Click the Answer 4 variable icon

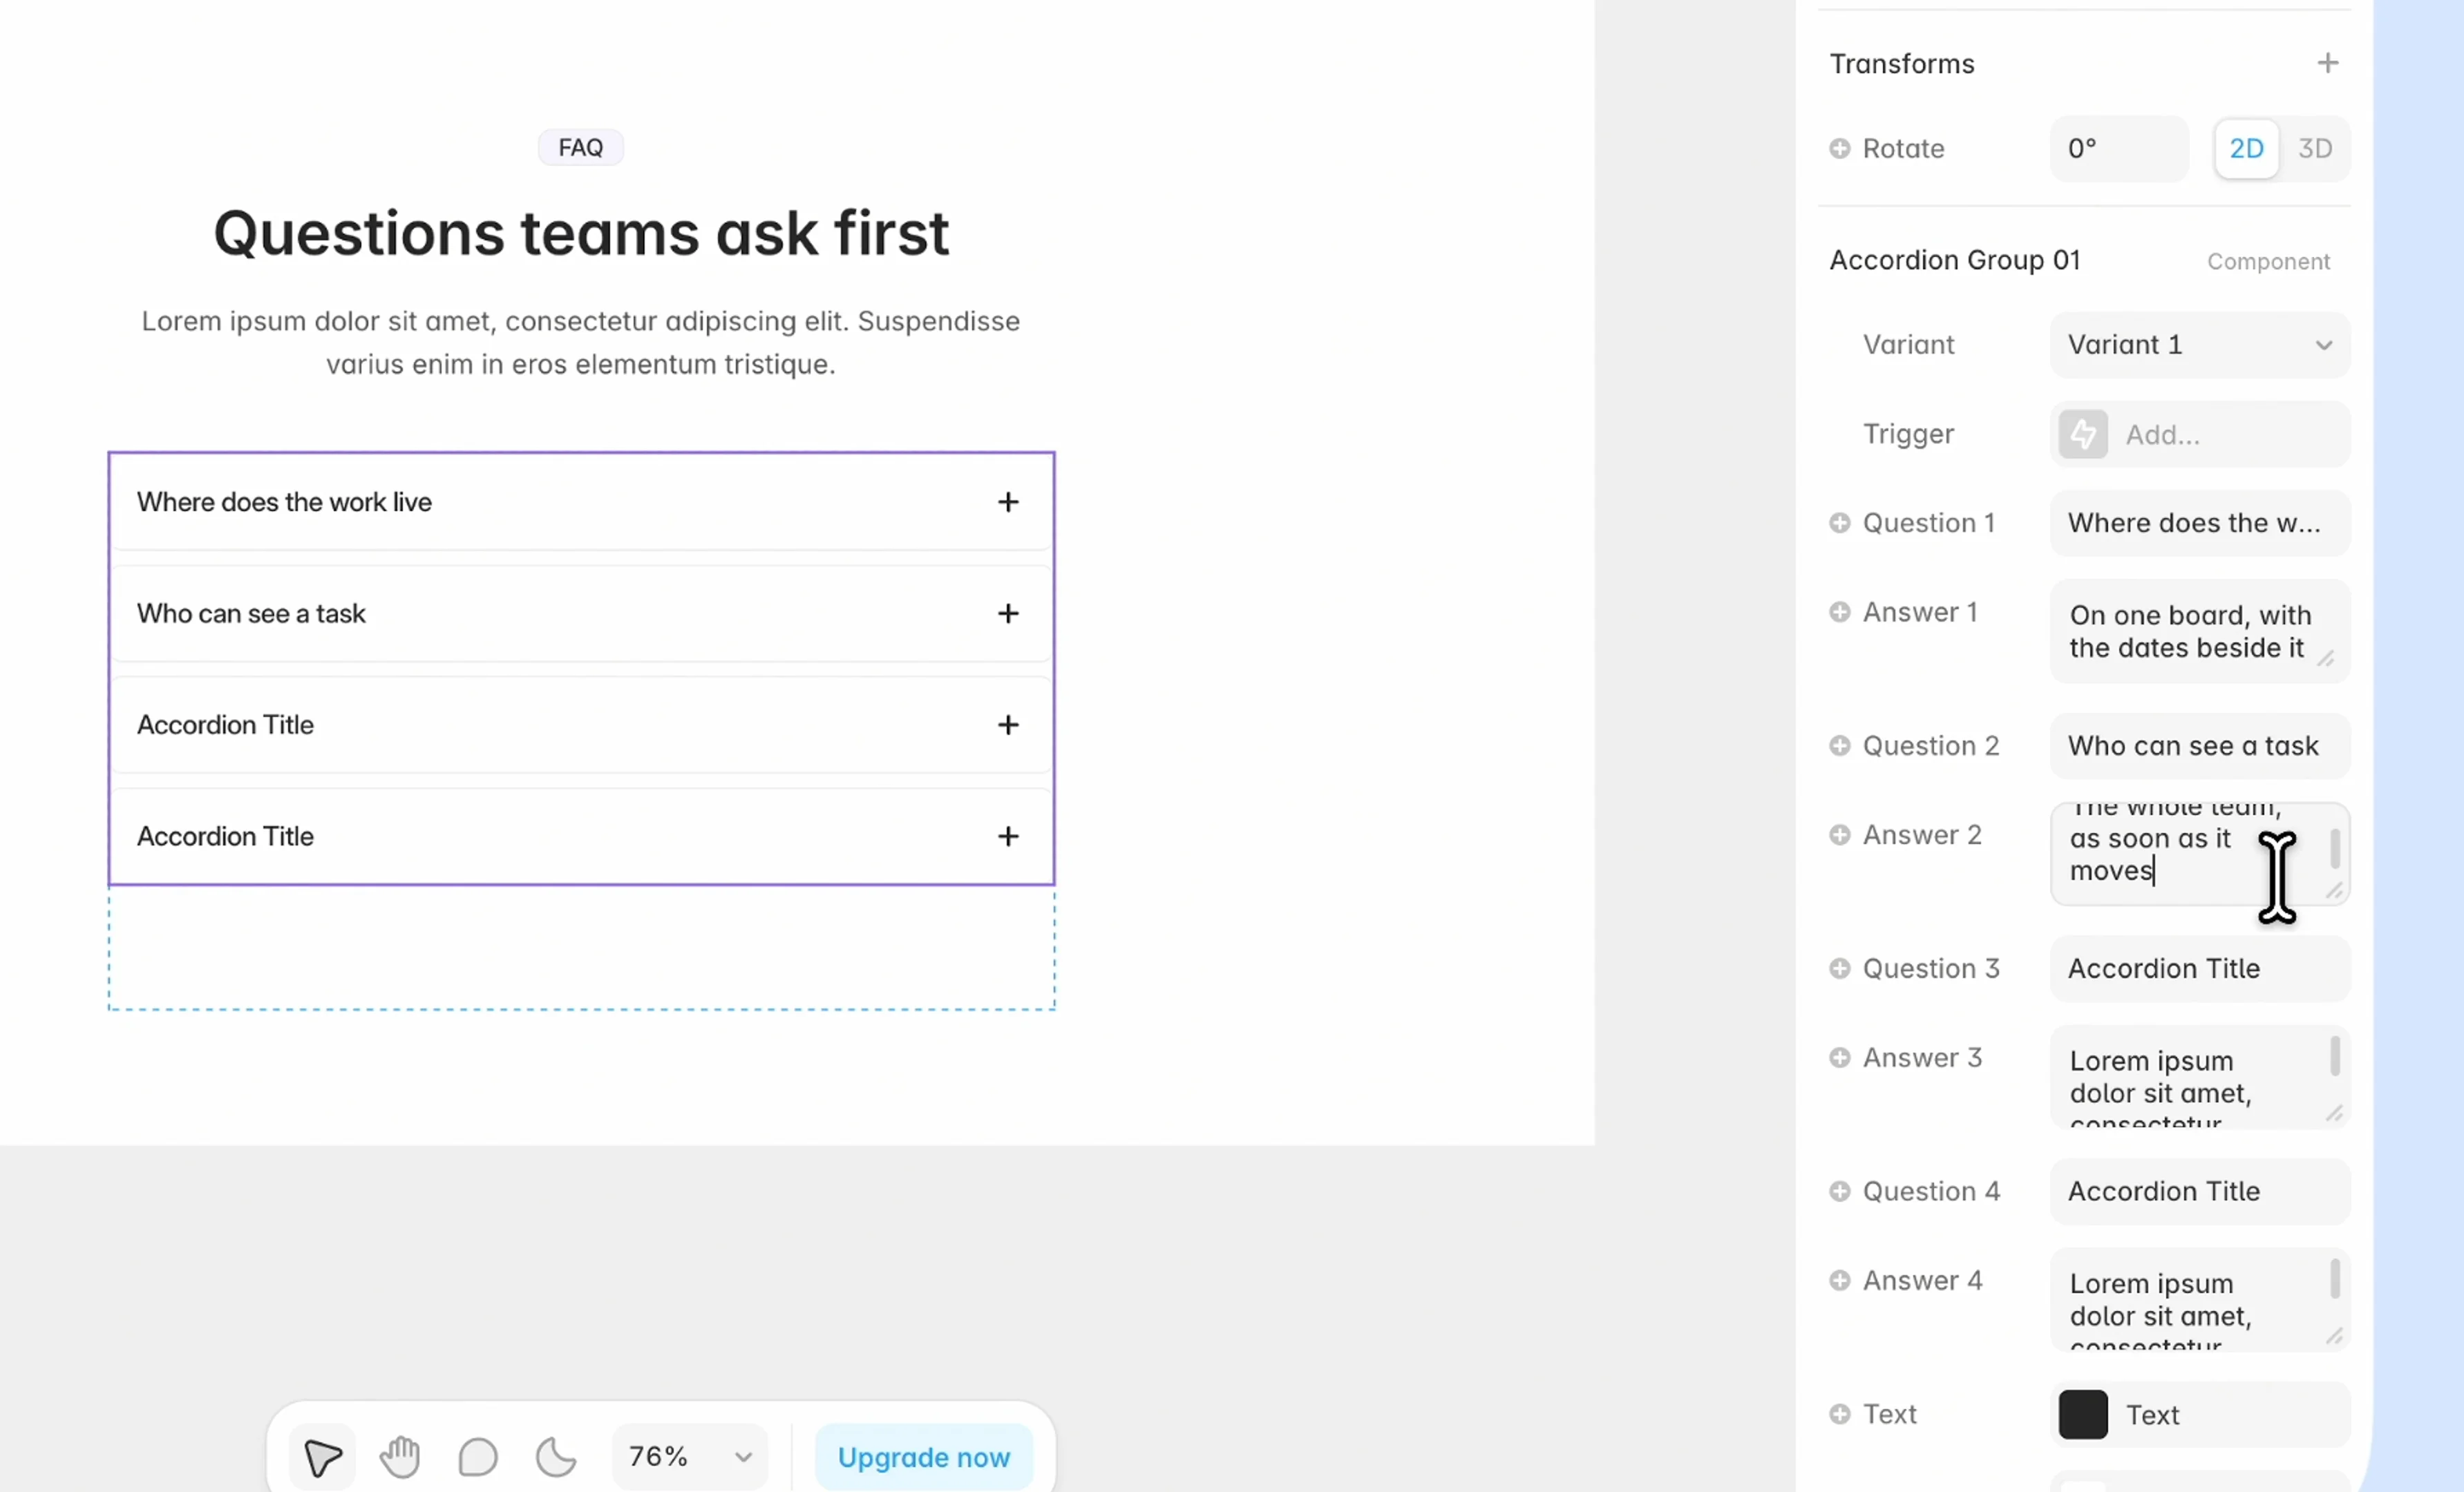point(1840,1281)
